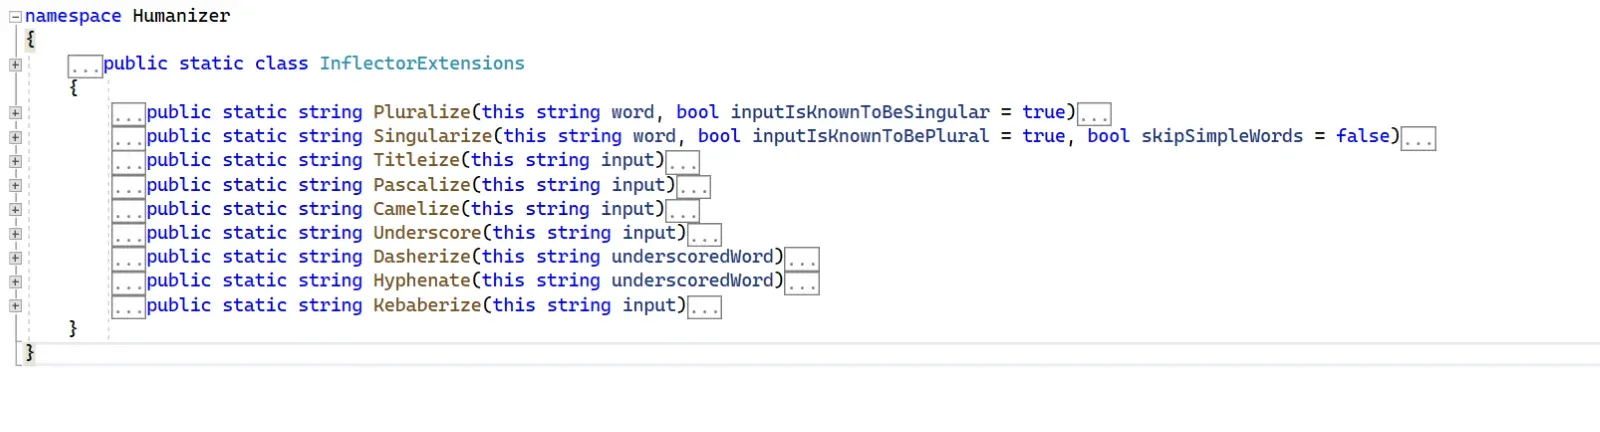Viewport: 1600px width, 432px height.
Task: Click the Underscore method name
Action: click(428, 233)
